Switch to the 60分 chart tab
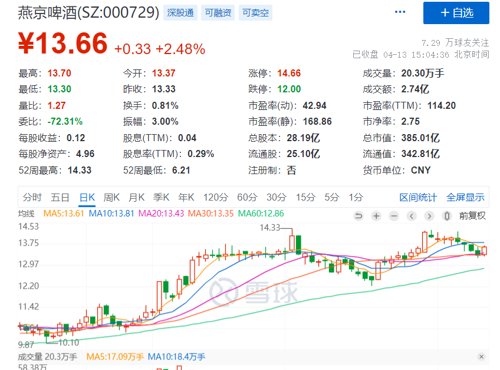This screenshot has width=500, height=370. point(247,197)
